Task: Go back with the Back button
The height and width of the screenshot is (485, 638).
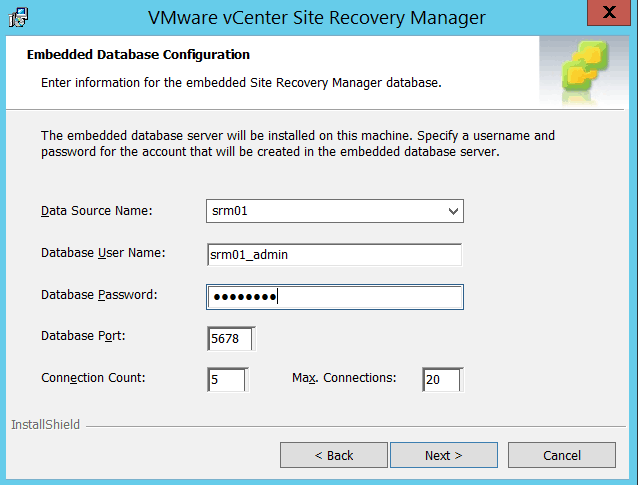Action: click(333, 455)
